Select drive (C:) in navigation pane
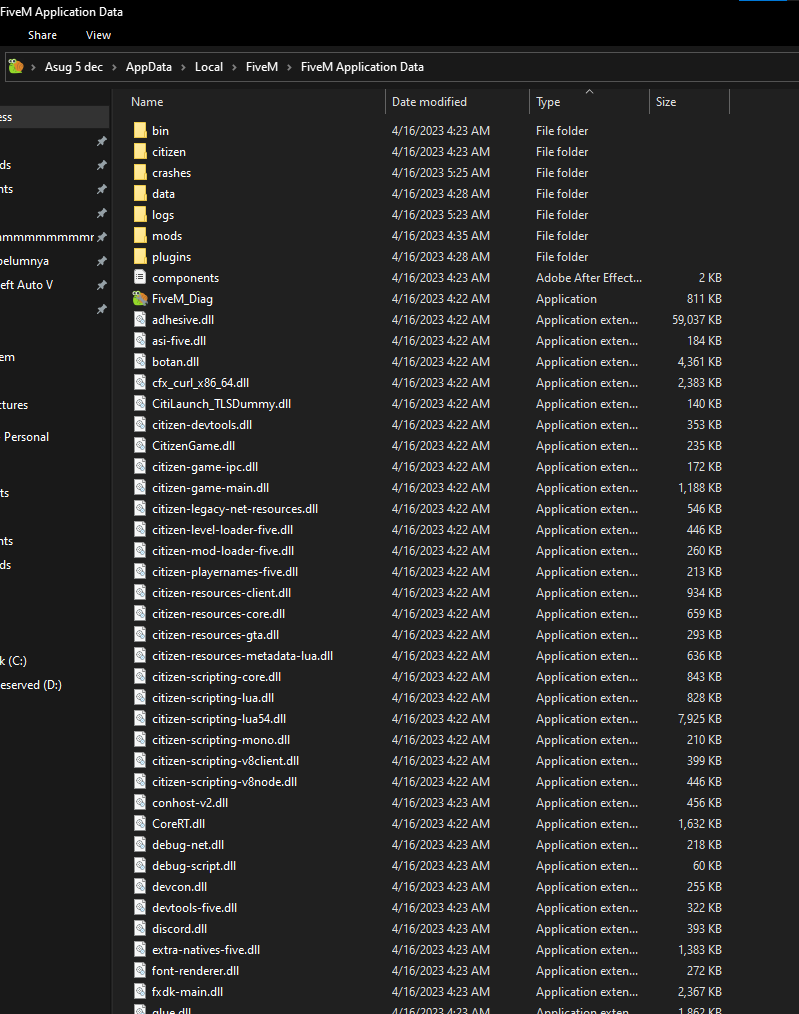The width and height of the screenshot is (799, 1014). click(x=14, y=661)
